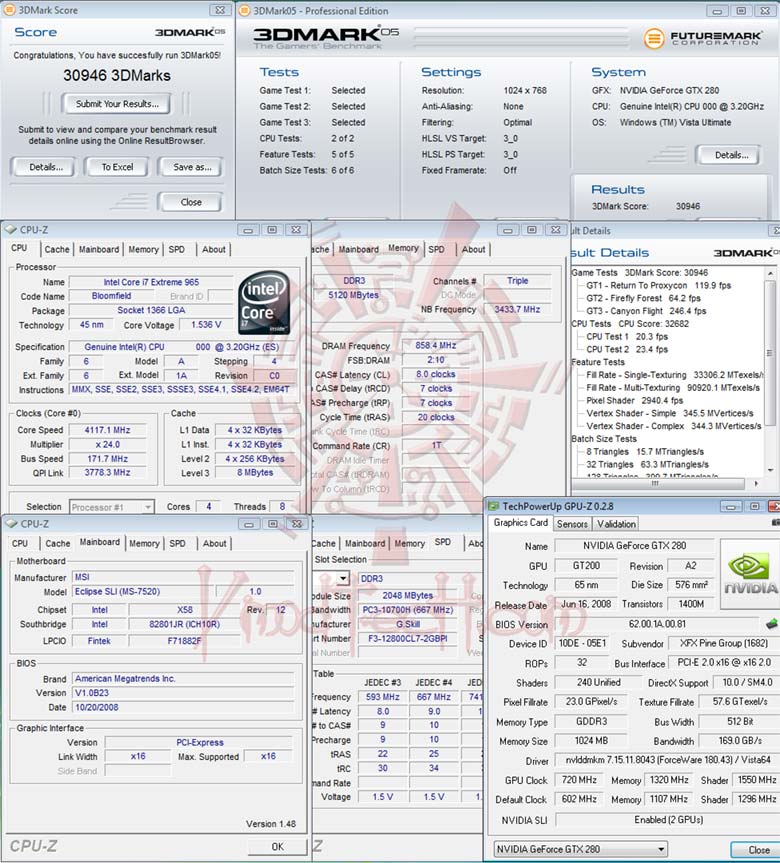Click Details in the 3DMark Score window
The image size is (780, 863).
click(46, 167)
